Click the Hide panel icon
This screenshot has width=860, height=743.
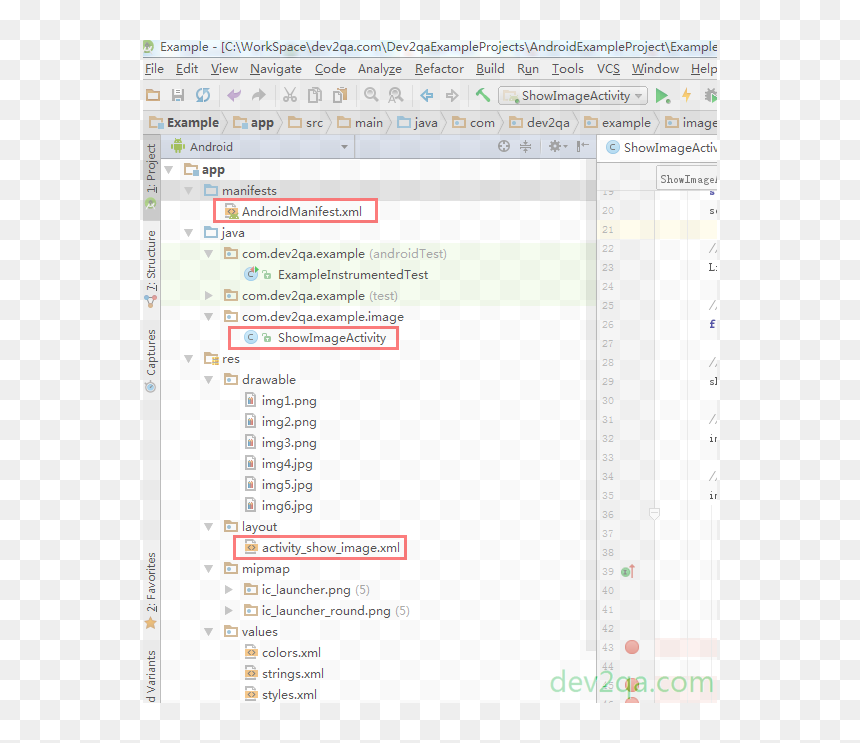click(582, 146)
